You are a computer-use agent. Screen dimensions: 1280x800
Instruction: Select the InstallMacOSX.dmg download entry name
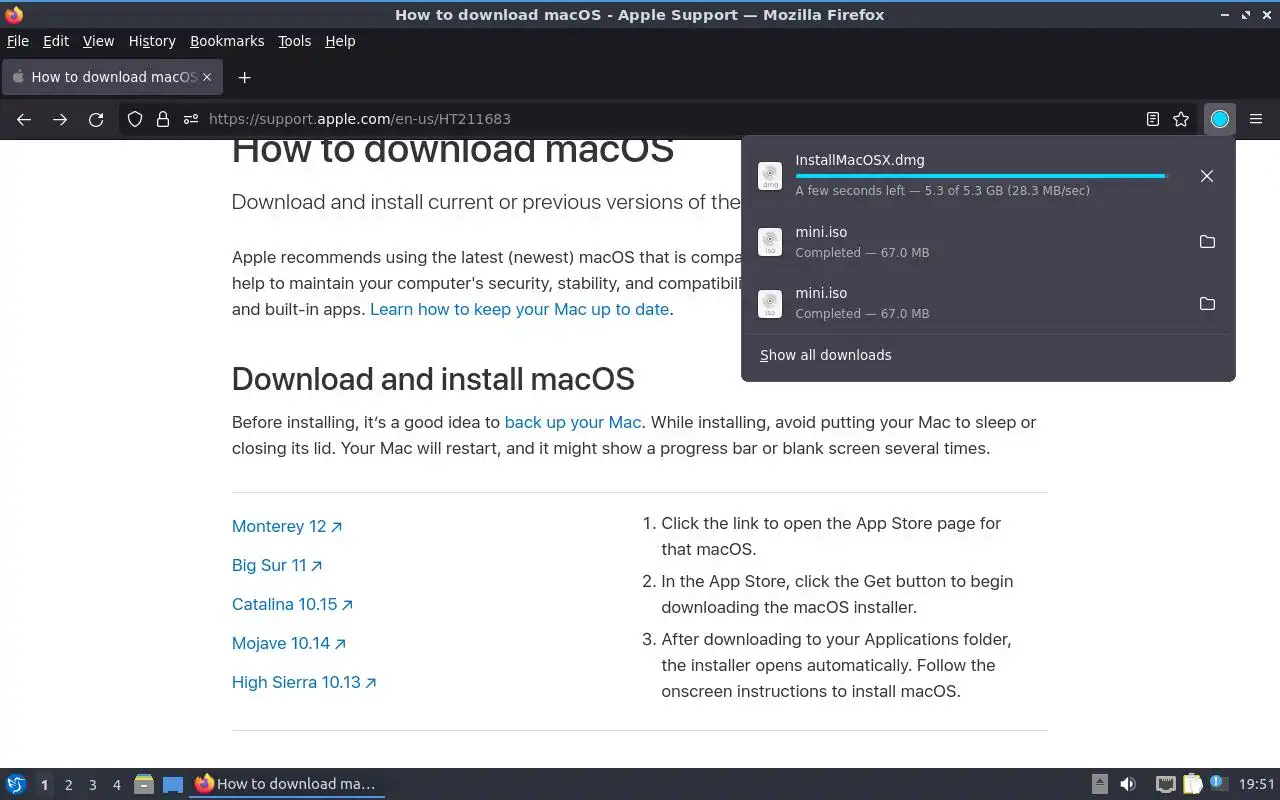click(860, 160)
